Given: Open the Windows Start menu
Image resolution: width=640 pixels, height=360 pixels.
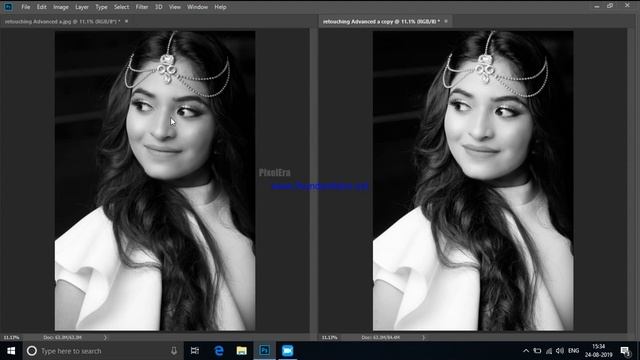Looking at the screenshot, I should [11, 351].
